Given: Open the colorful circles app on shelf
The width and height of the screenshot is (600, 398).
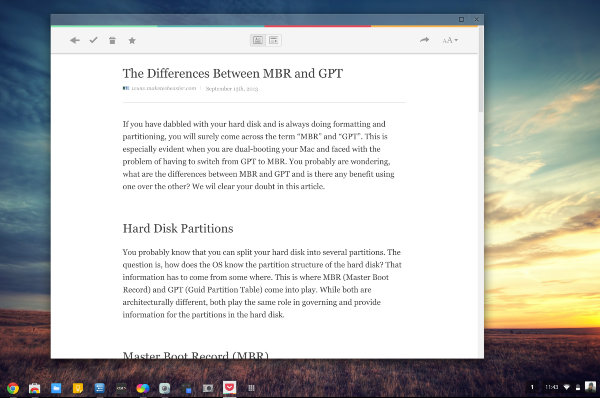Looking at the screenshot, I should coord(143,388).
